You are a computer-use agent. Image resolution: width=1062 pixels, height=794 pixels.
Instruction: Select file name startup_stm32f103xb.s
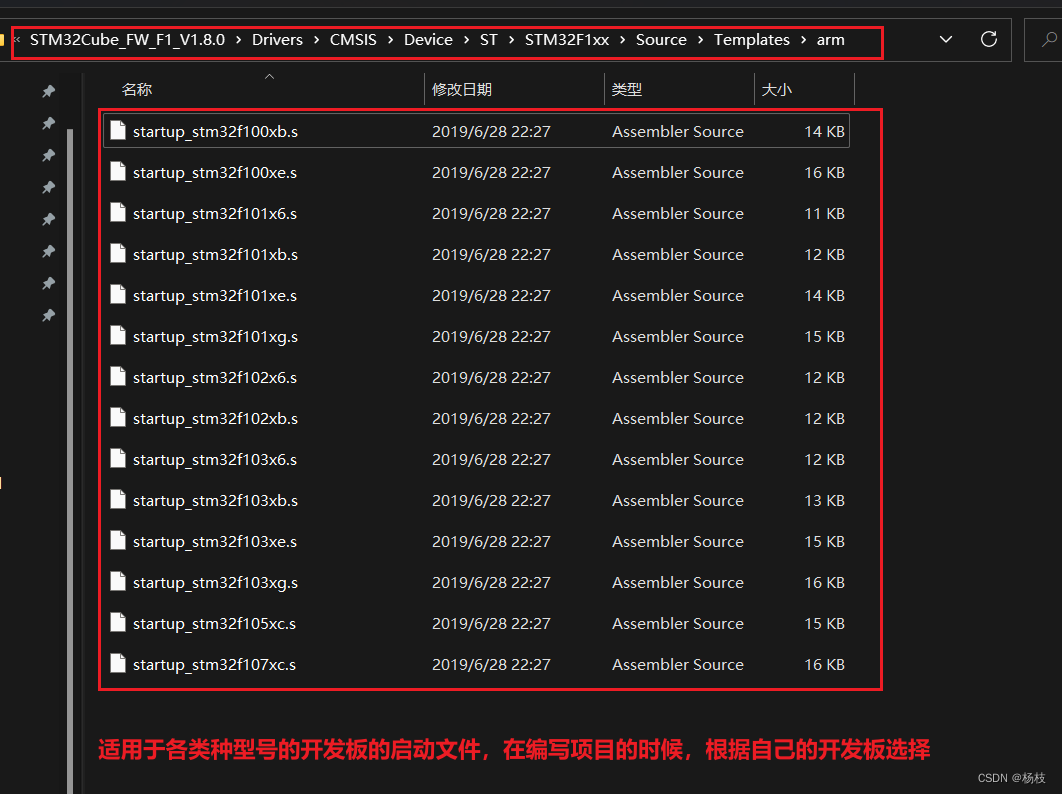tap(215, 501)
